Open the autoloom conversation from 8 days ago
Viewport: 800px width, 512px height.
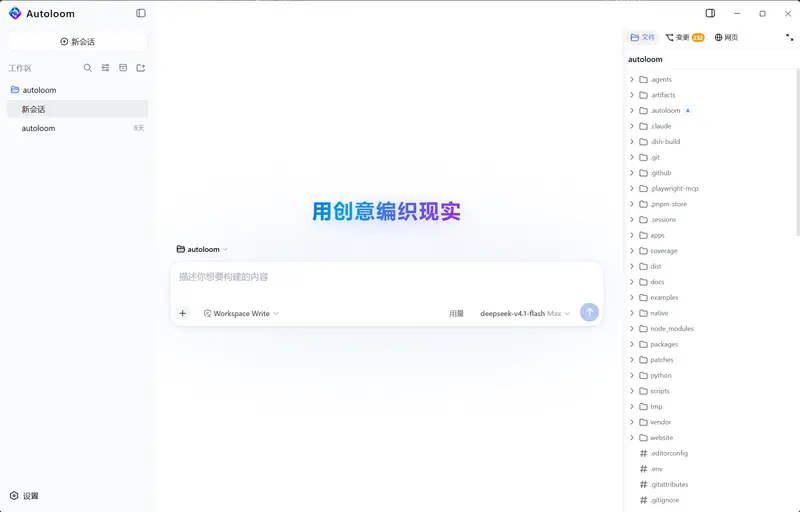coord(78,128)
